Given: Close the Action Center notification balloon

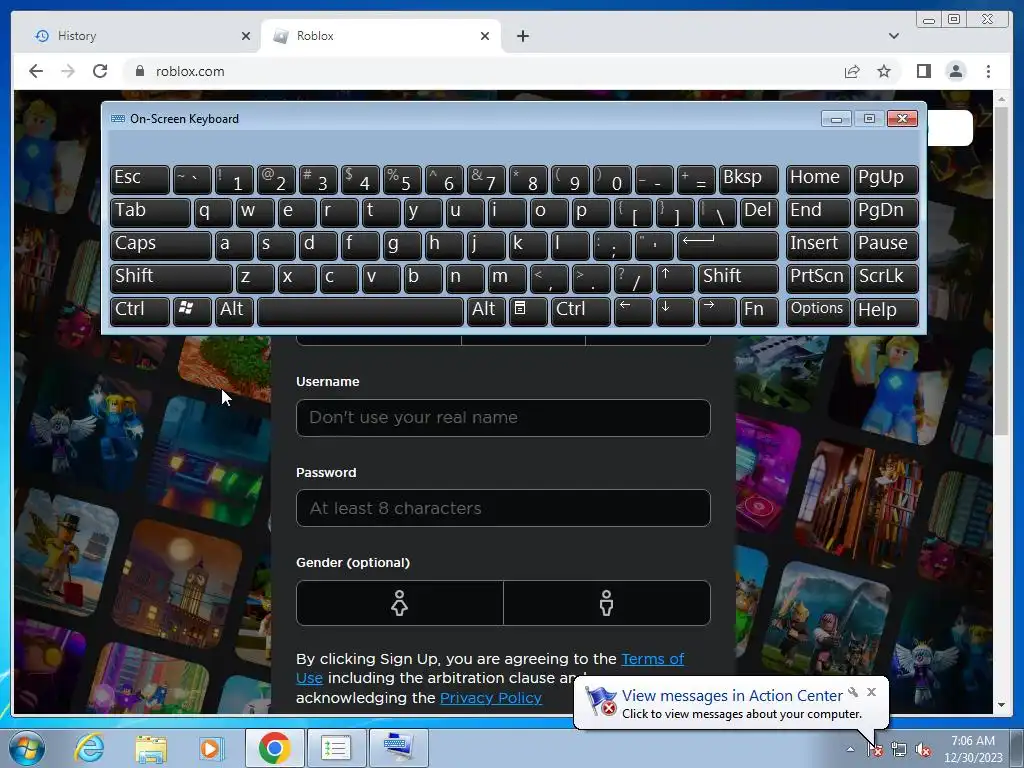Looking at the screenshot, I should click(871, 692).
